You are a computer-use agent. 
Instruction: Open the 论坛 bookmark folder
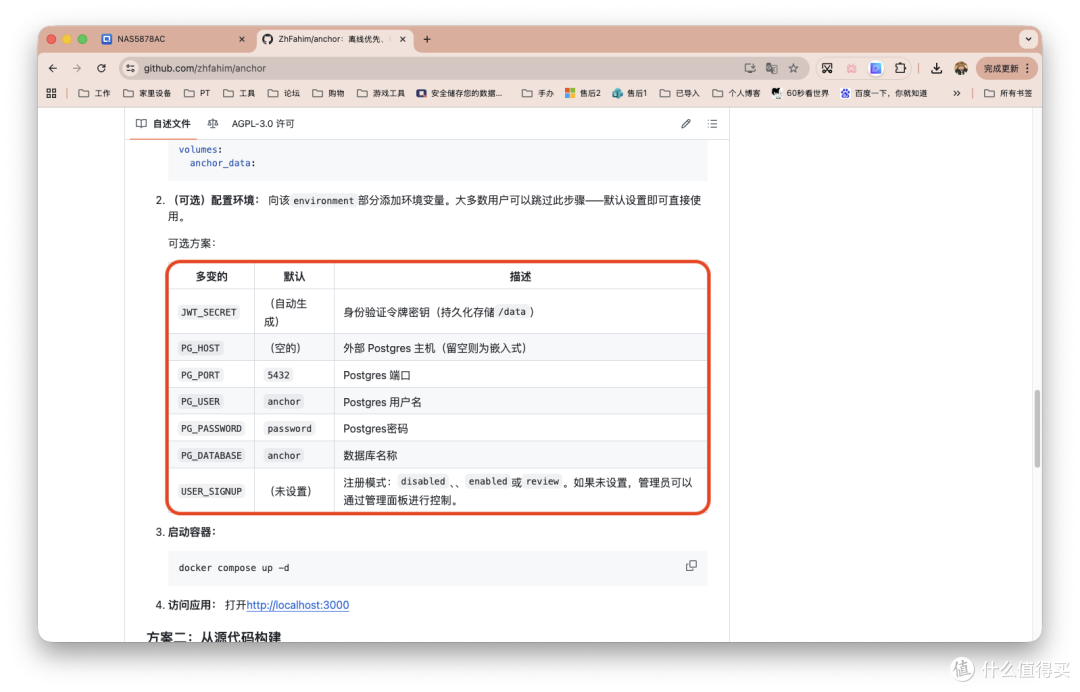click(x=284, y=93)
